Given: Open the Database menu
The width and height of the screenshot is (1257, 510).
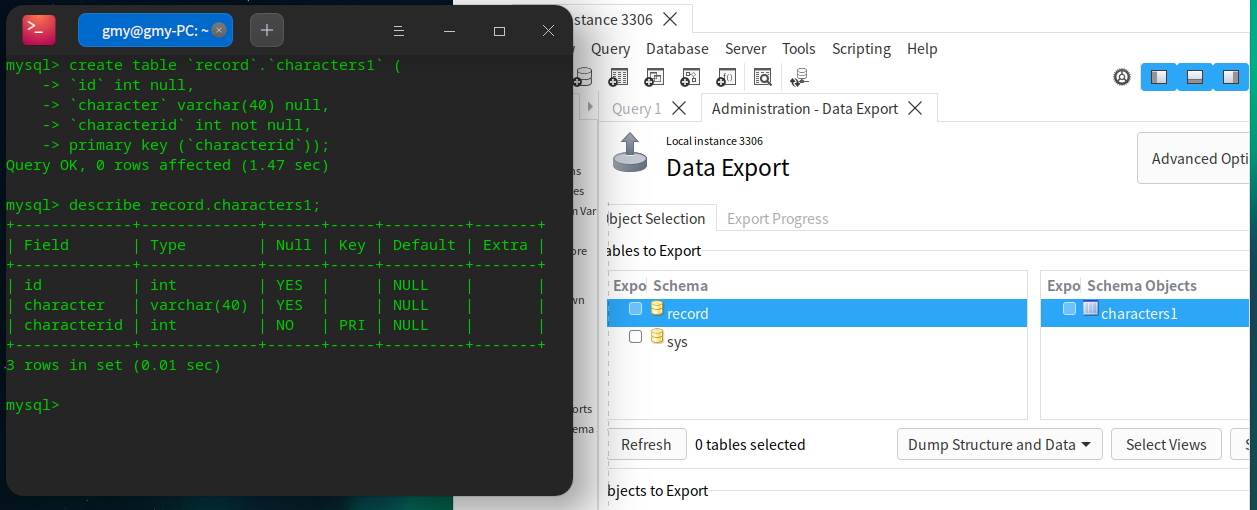Looking at the screenshot, I should click(x=677, y=48).
